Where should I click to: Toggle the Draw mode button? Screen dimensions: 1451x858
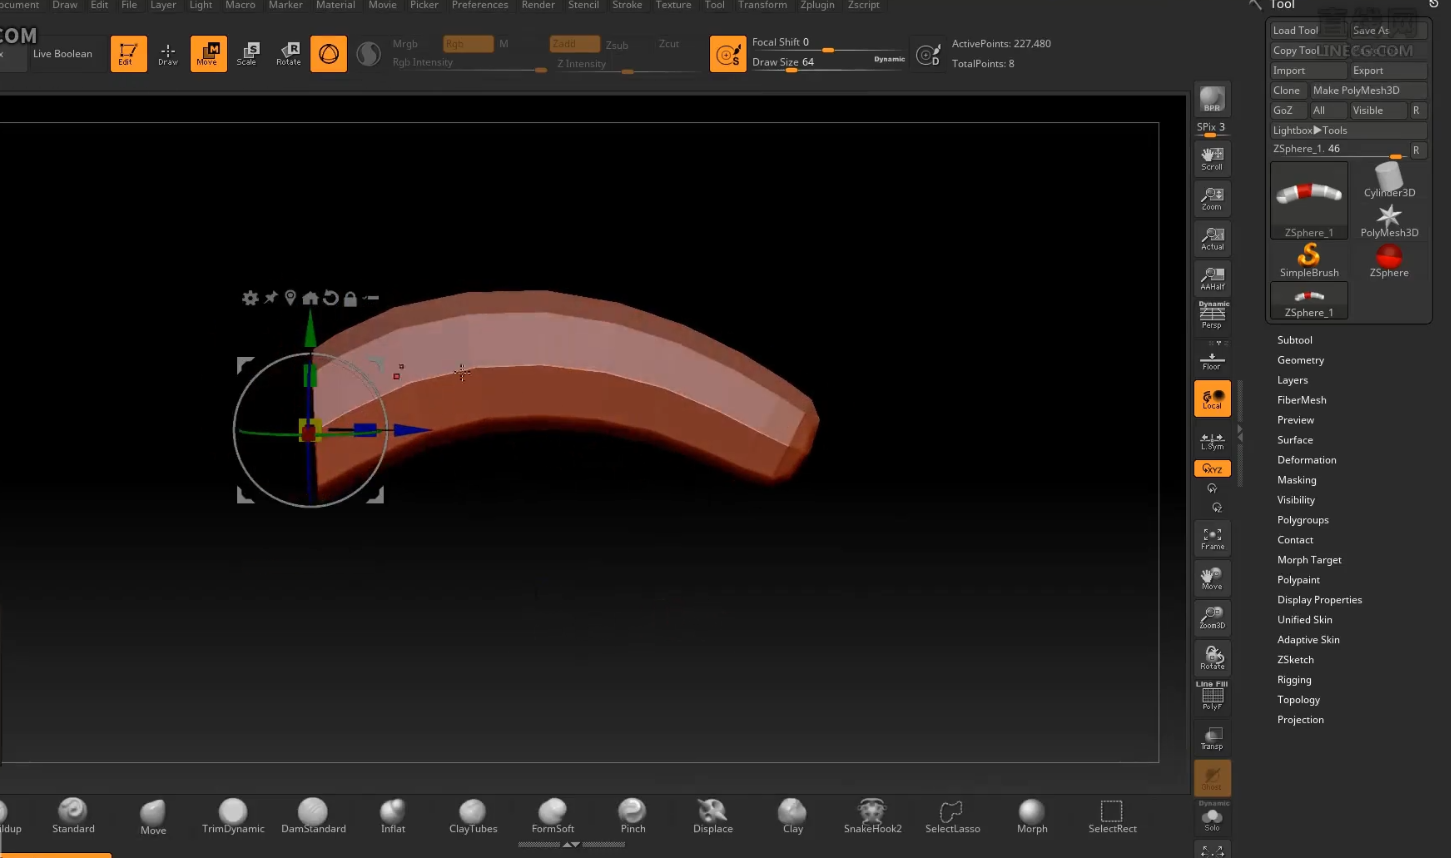[168, 53]
